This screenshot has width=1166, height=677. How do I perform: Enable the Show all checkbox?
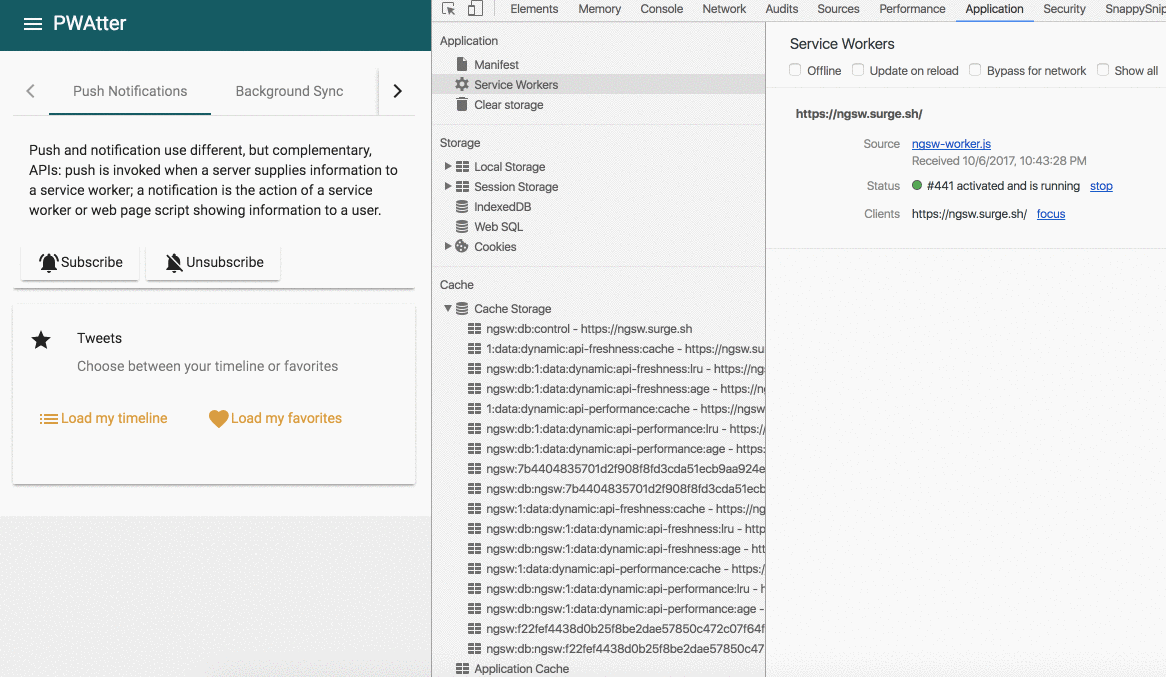[x=1103, y=70]
